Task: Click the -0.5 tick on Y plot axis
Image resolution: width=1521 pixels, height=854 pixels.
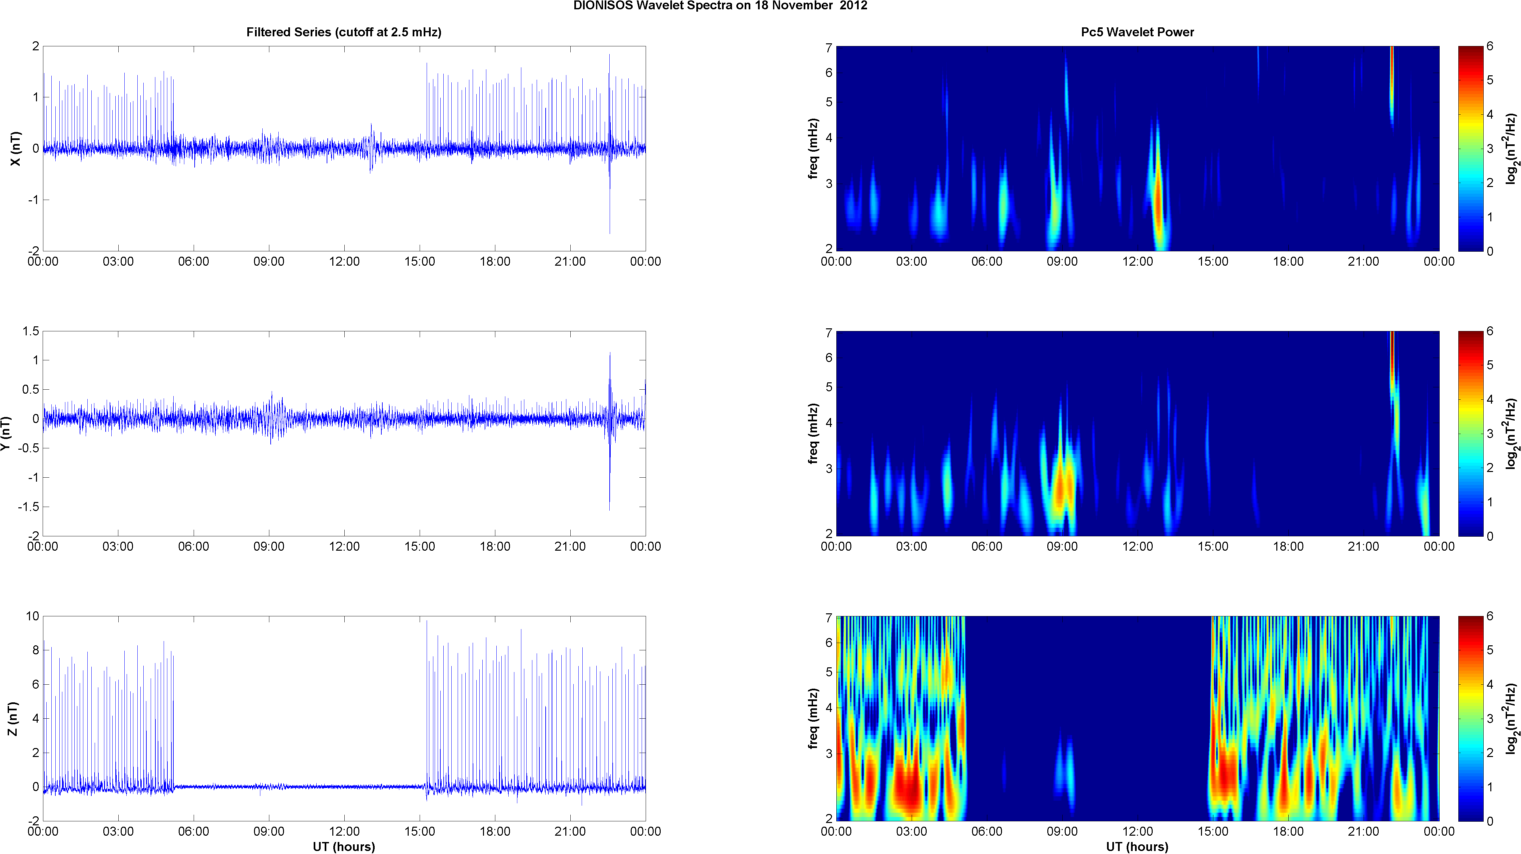Action: [28, 449]
